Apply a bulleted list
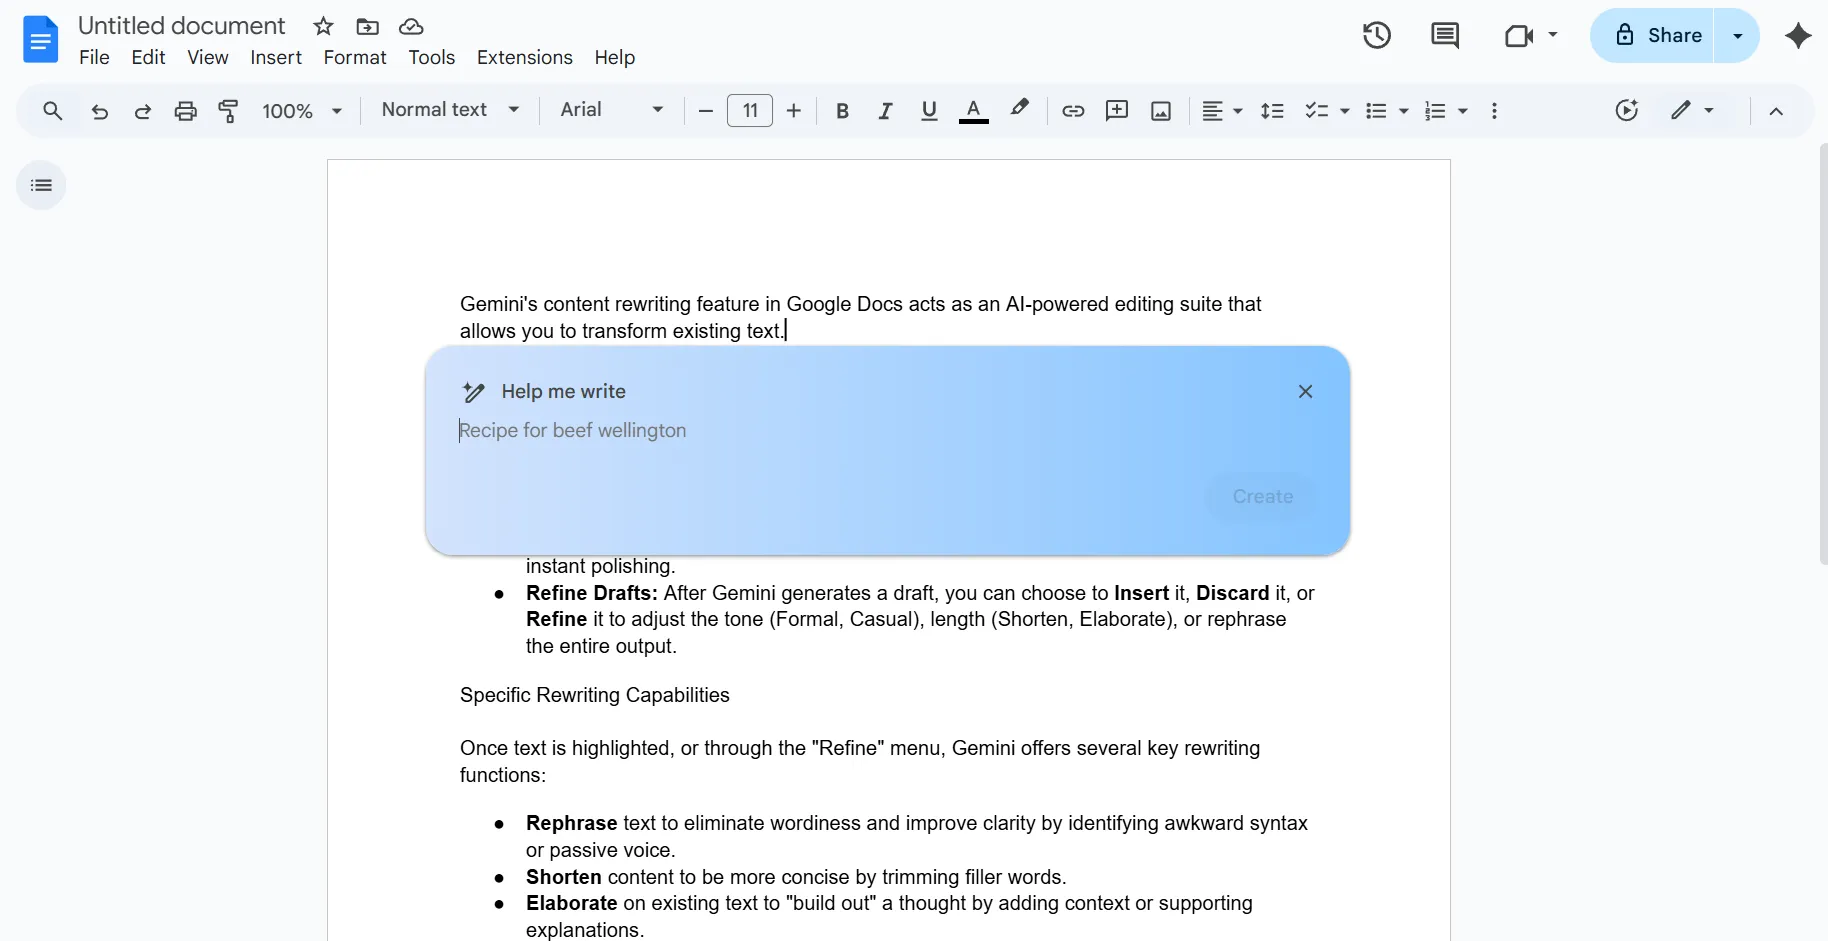 click(x=1376, y=111)
